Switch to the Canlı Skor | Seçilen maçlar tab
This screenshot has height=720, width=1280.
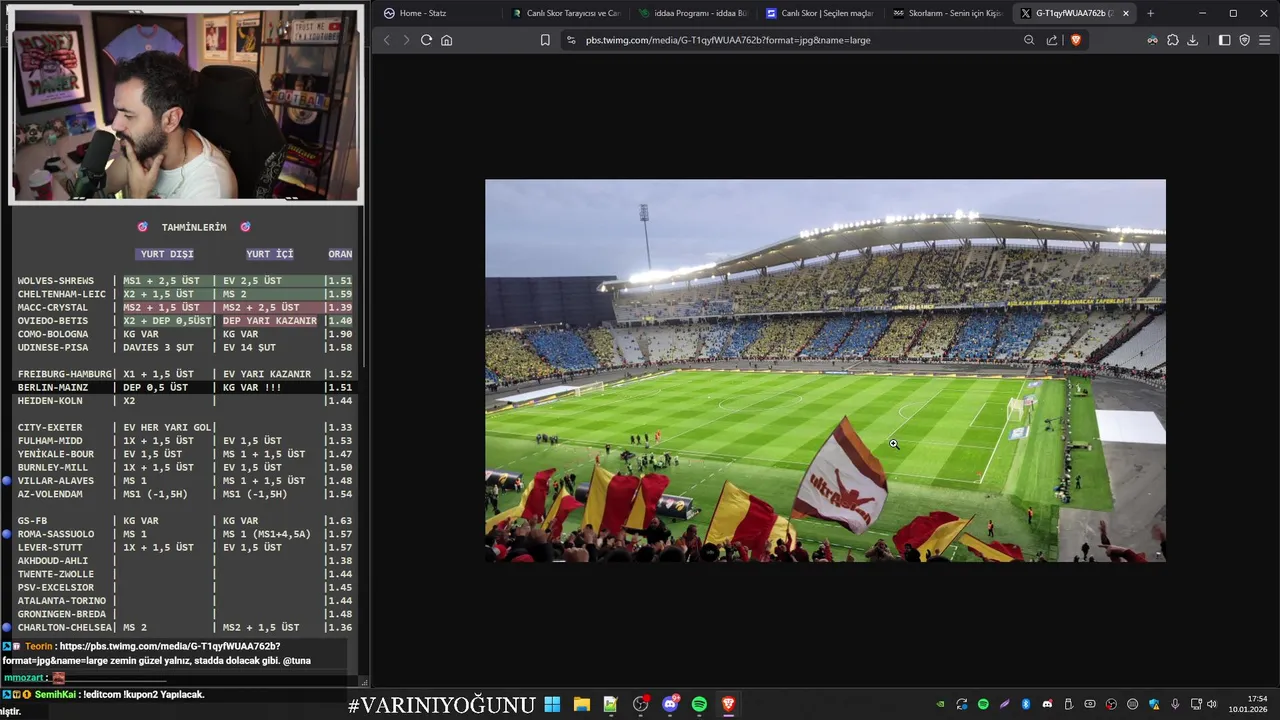click(x=820, y=13)
